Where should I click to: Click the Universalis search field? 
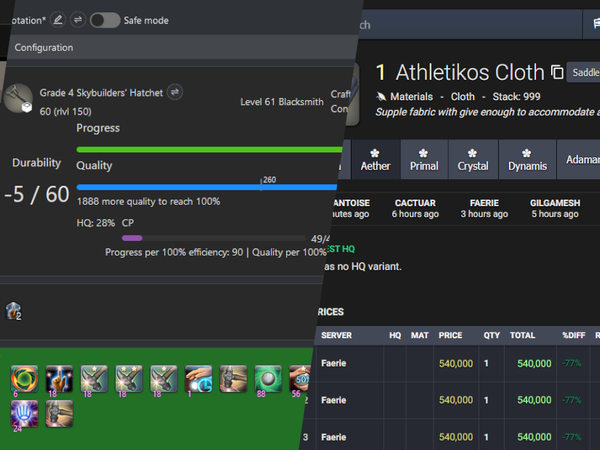coord(469,25)
